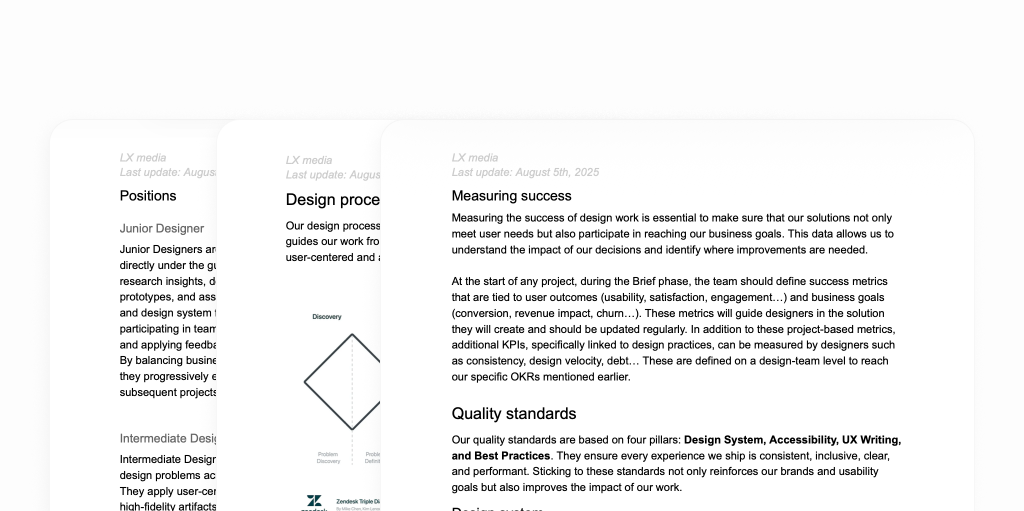Click the Discovery label above the diamond
The width and height of the screenshot is (1024, 511).
click(x=326, y=317)
